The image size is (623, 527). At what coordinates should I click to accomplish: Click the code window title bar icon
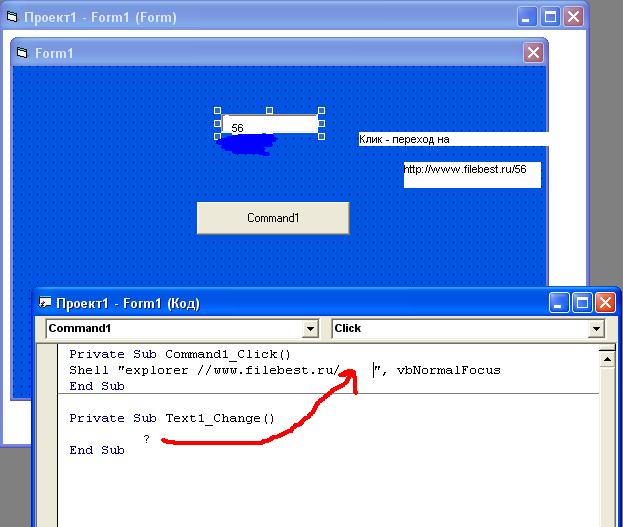tap(46, 303)
